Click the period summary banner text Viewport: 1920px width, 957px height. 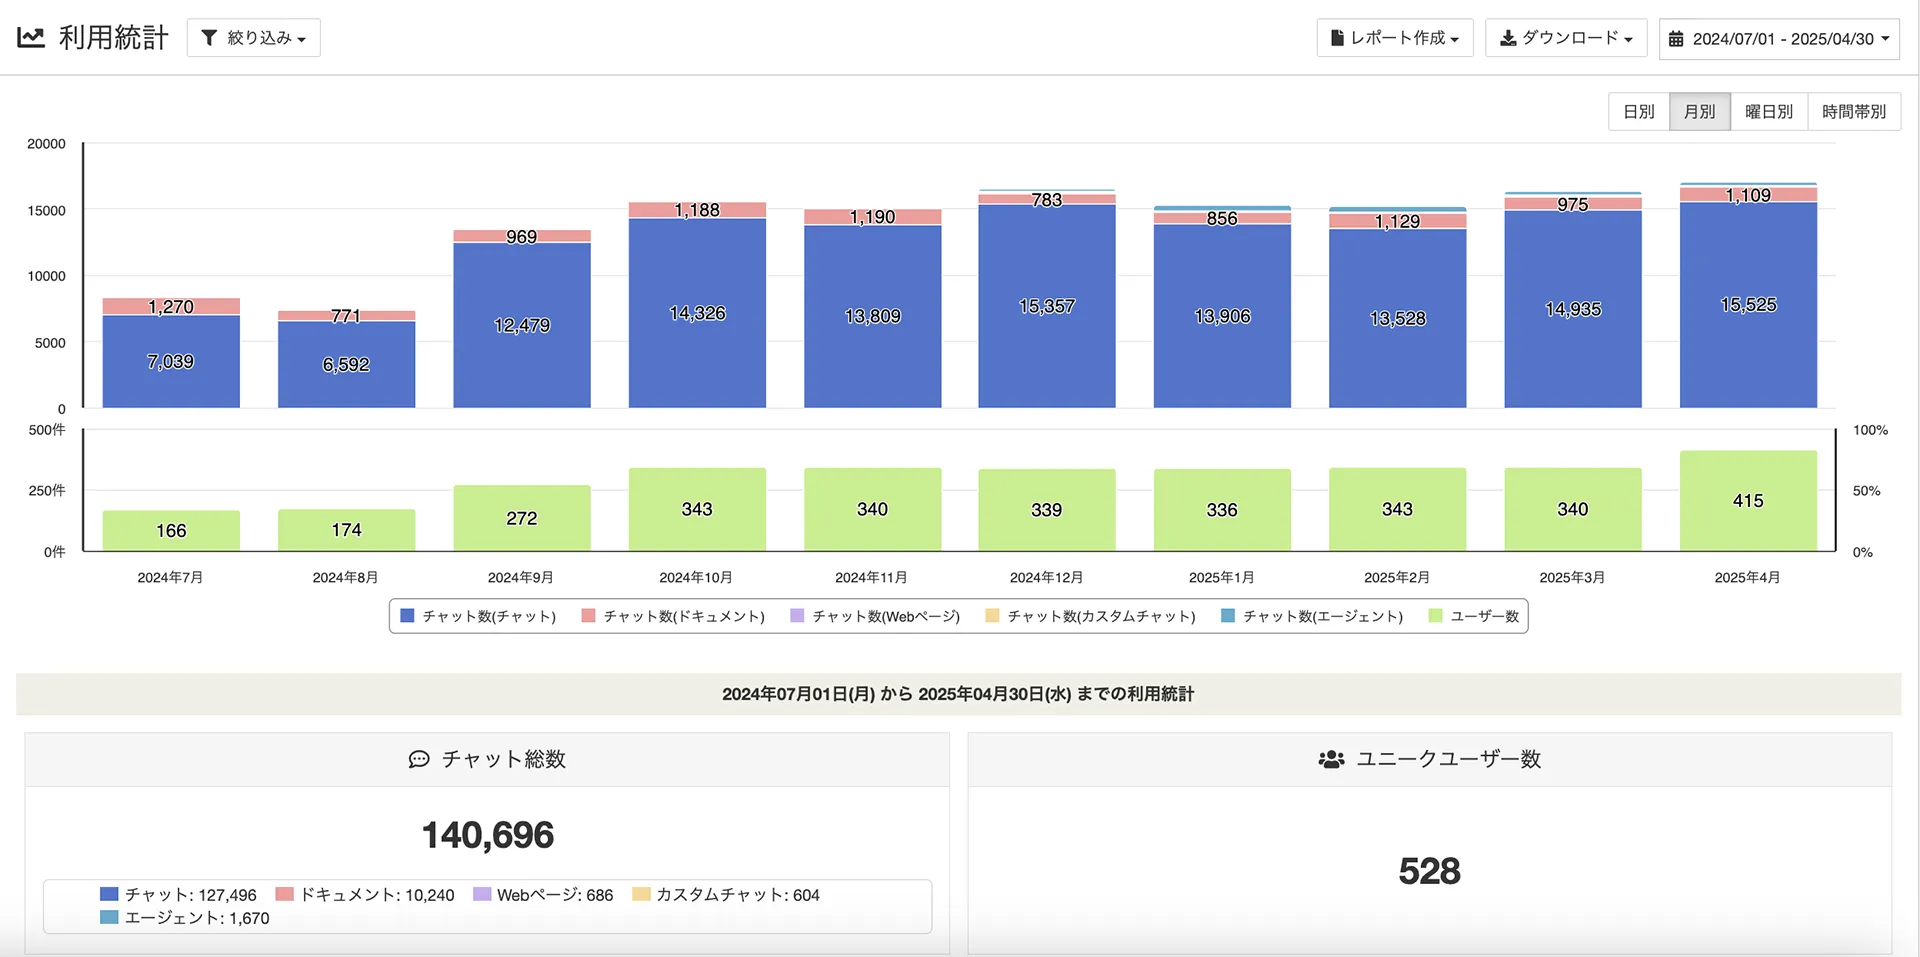point(958,694)
